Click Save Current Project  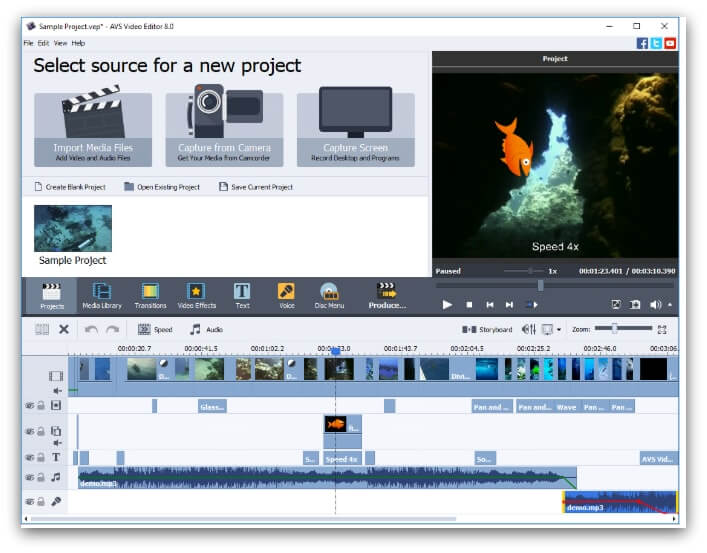click(x=256, y=187)
